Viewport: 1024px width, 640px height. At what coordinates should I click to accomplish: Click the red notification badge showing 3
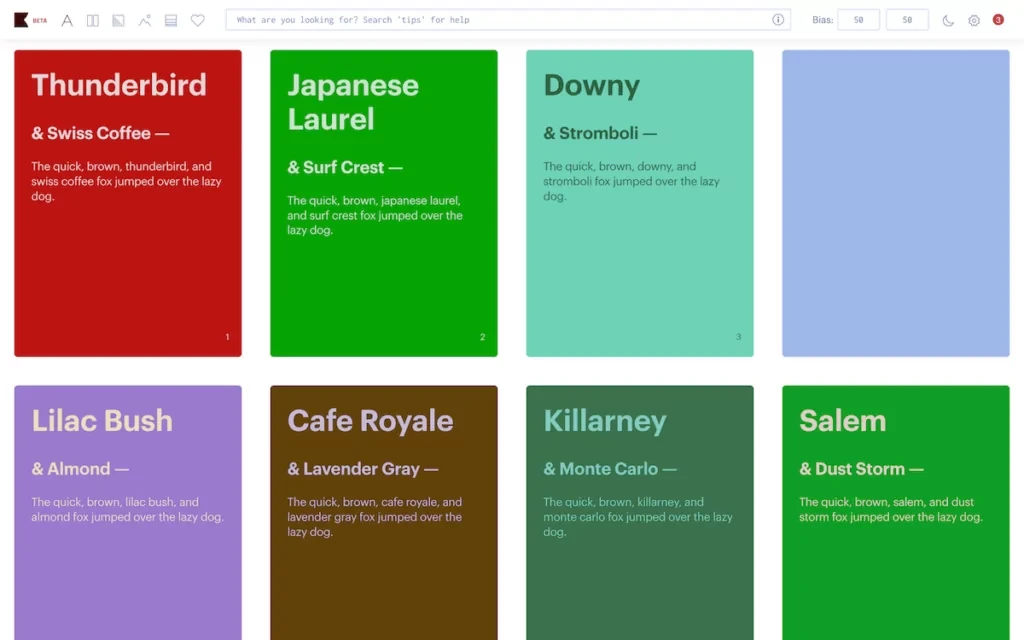point(998,20)
